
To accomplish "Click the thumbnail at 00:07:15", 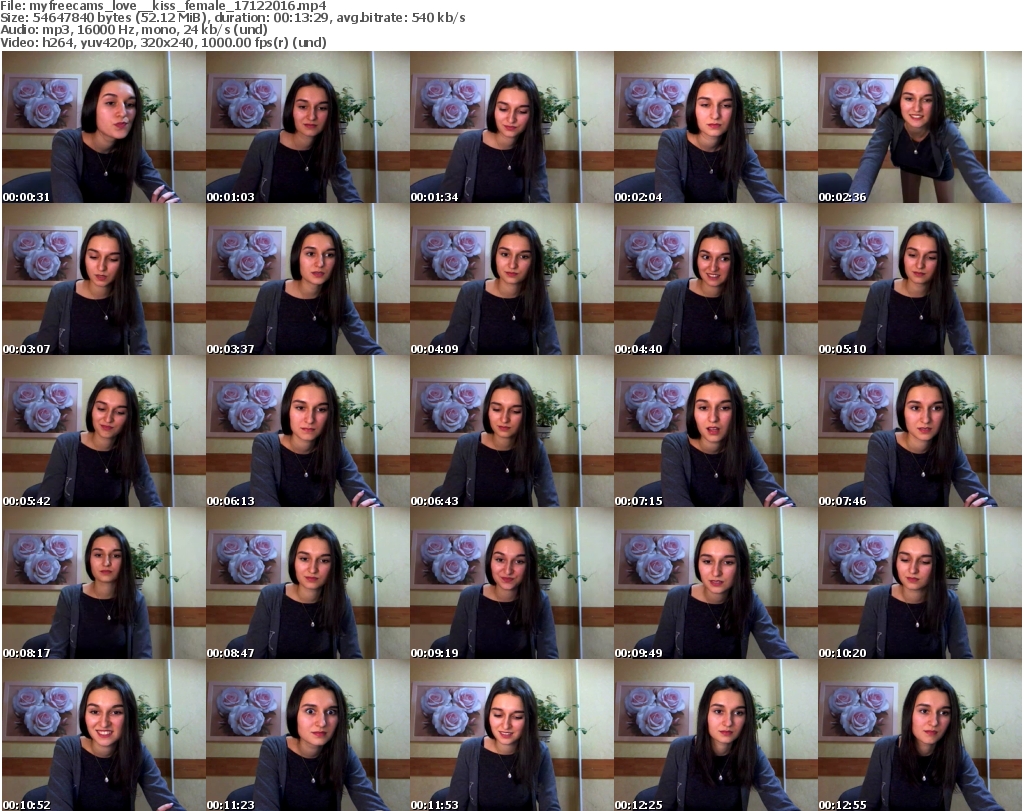I will pos(714,432).
